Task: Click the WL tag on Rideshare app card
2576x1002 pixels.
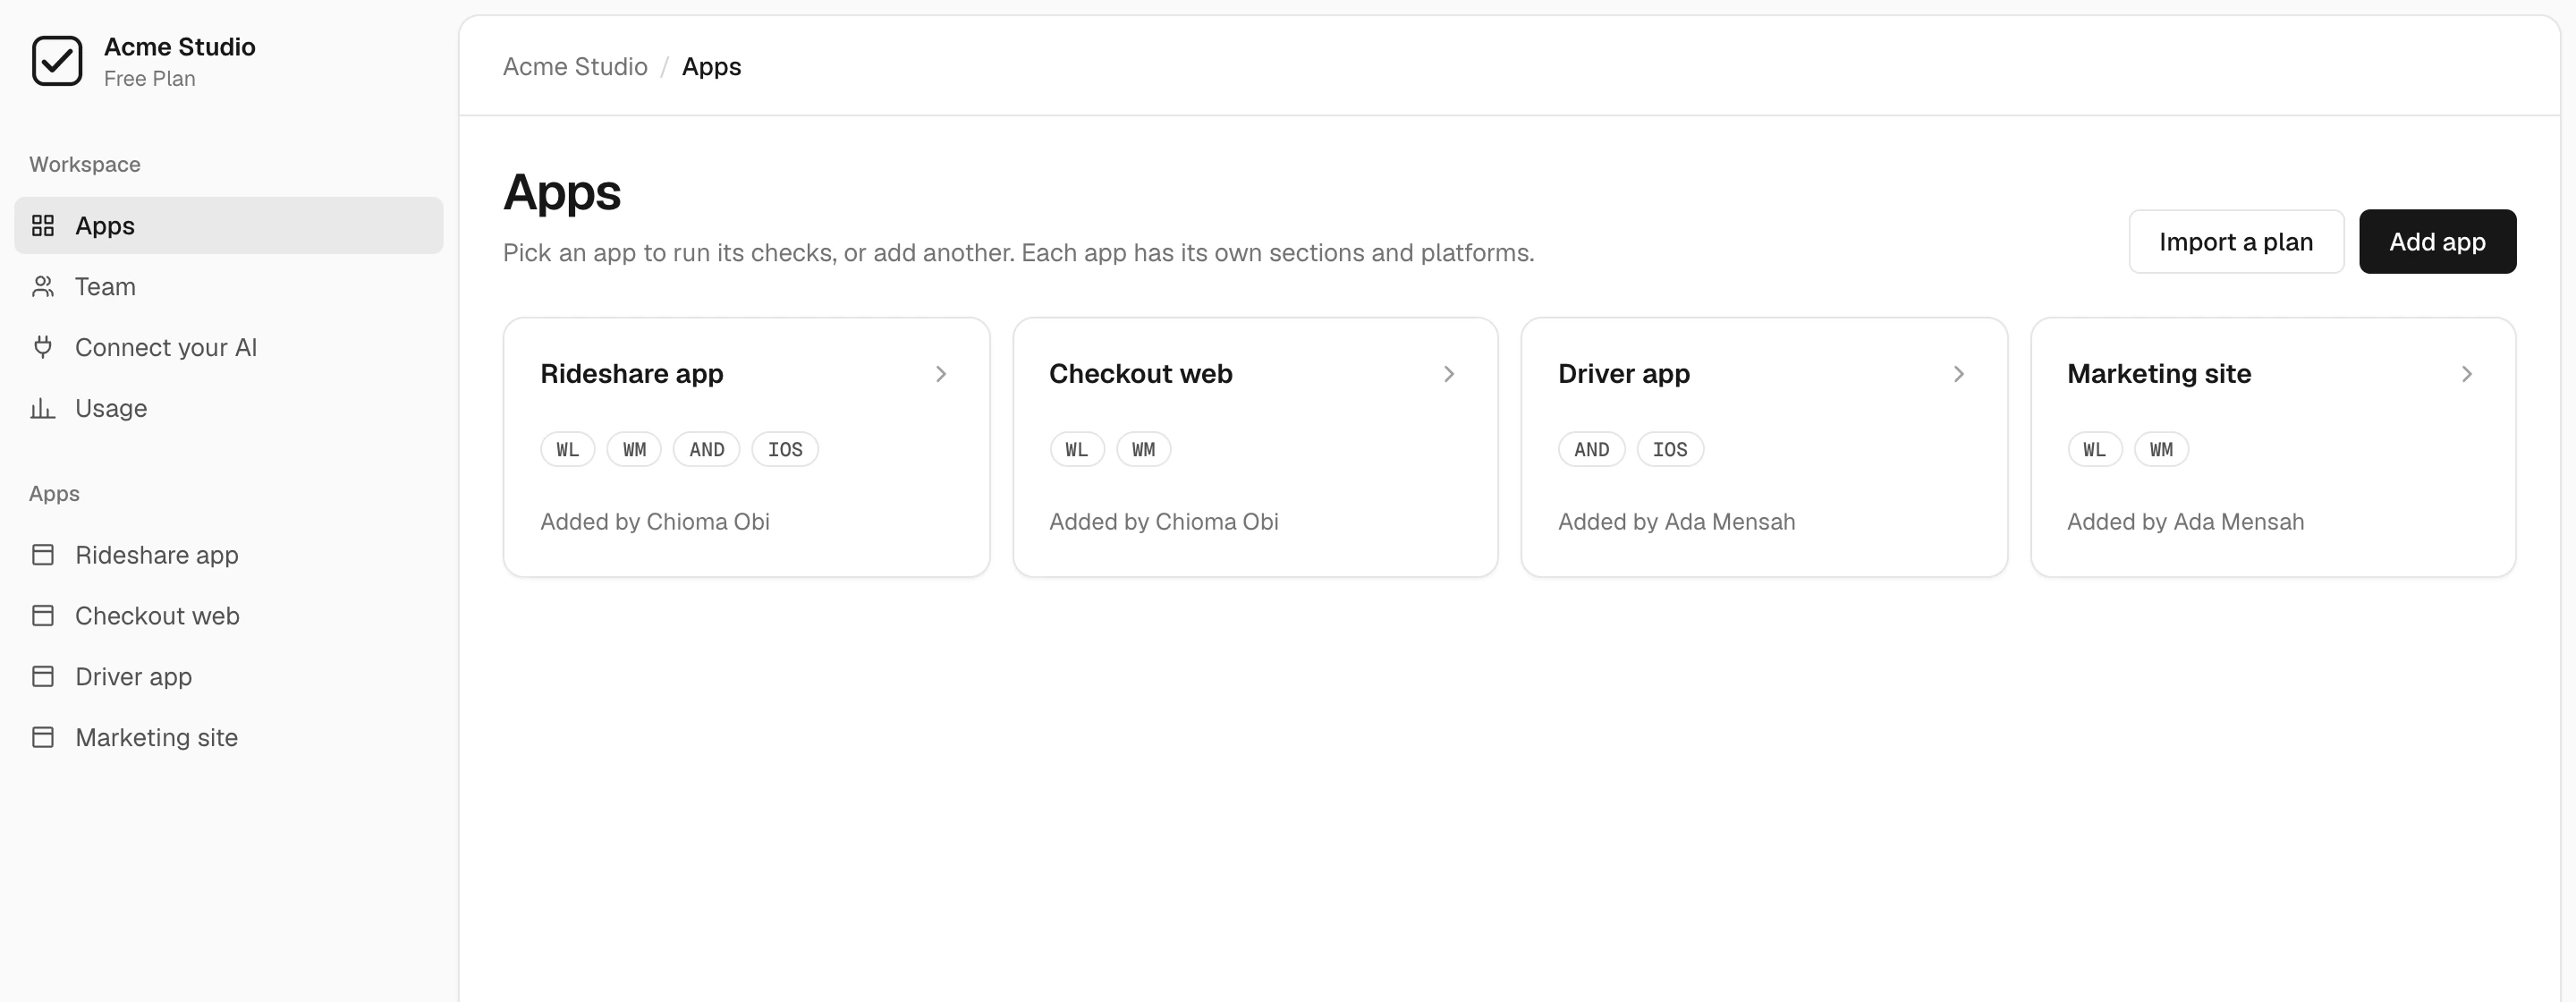Action: click(x=568, y=450)
